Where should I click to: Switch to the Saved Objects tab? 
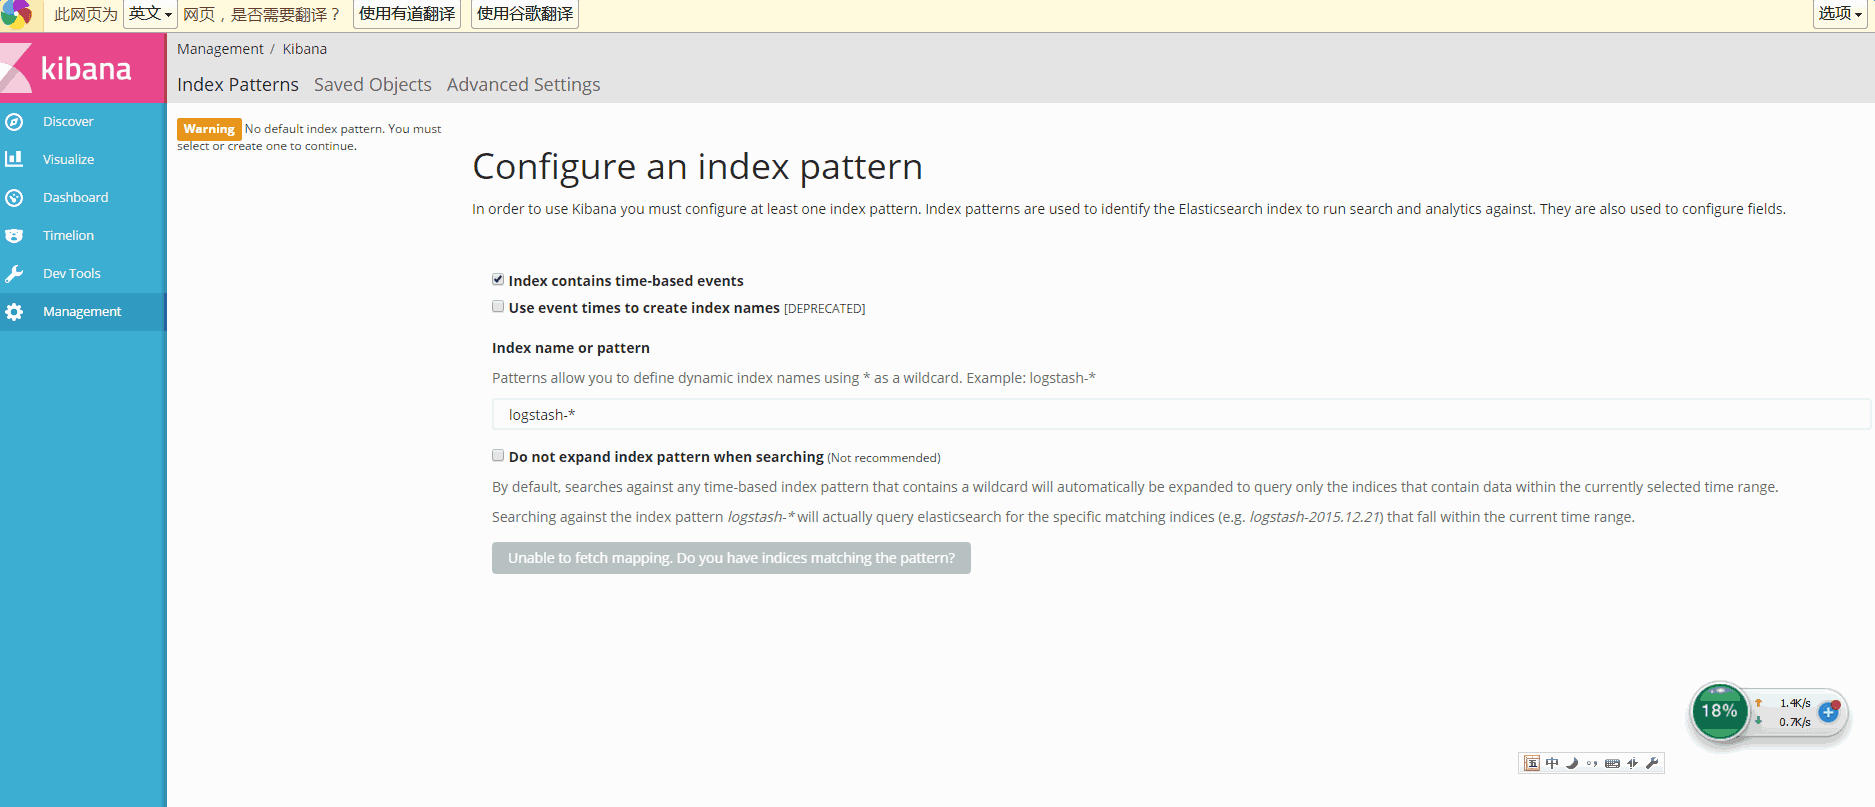pyautogui.click(x=373, y=85)
